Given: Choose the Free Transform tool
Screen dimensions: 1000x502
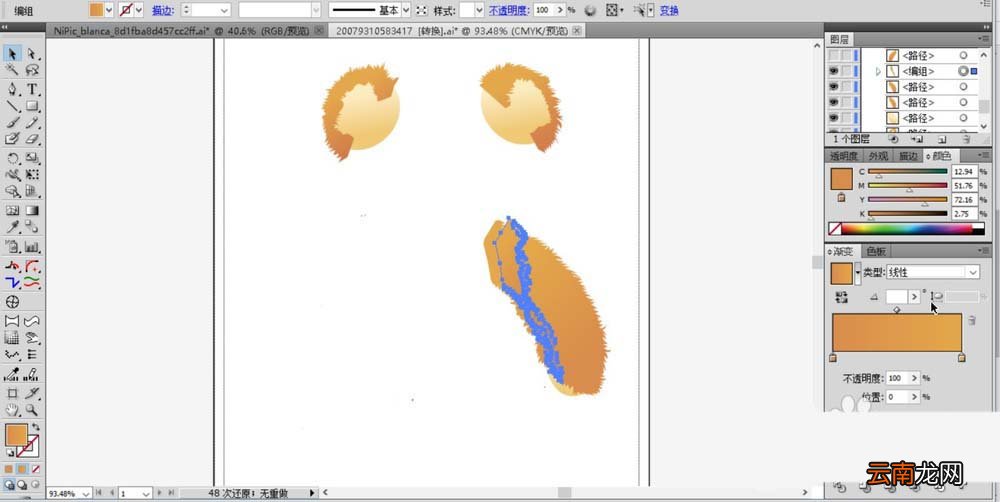Looking at the screenshot, I should coord(32,175).
